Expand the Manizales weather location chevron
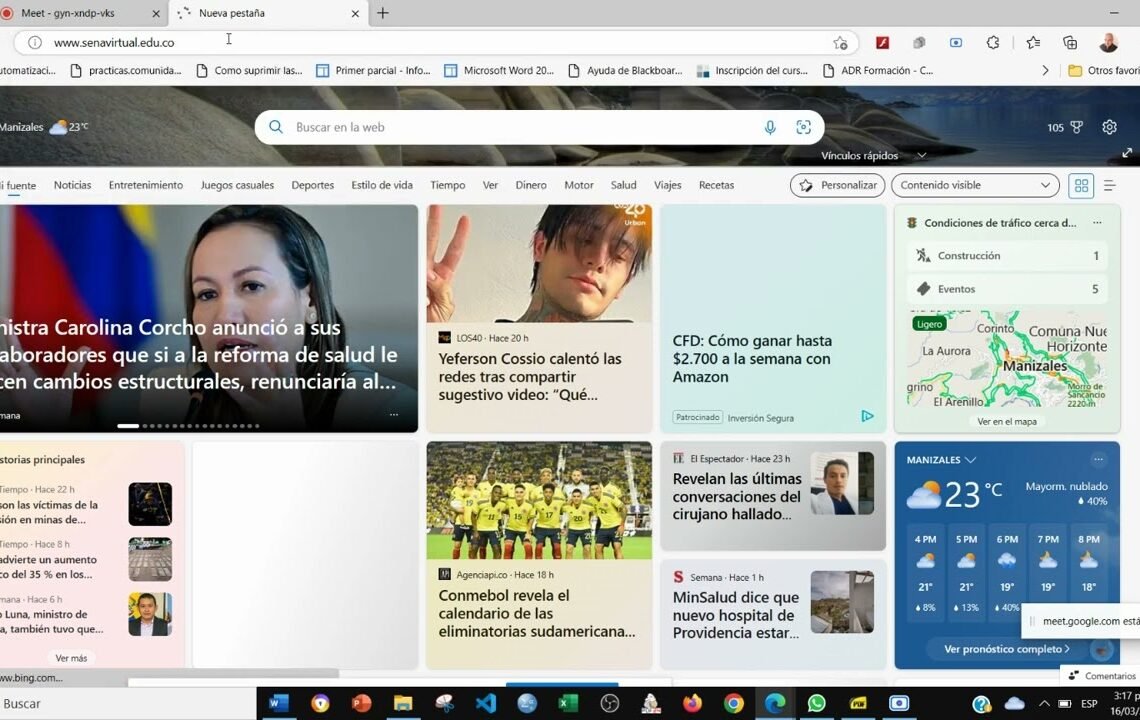 click(970, 460)
